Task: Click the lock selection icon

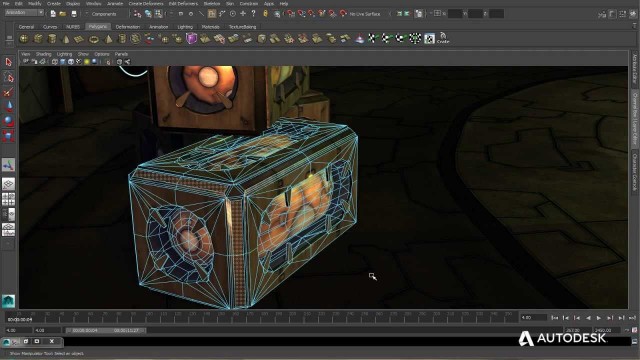Action: (x=265, y=14)
